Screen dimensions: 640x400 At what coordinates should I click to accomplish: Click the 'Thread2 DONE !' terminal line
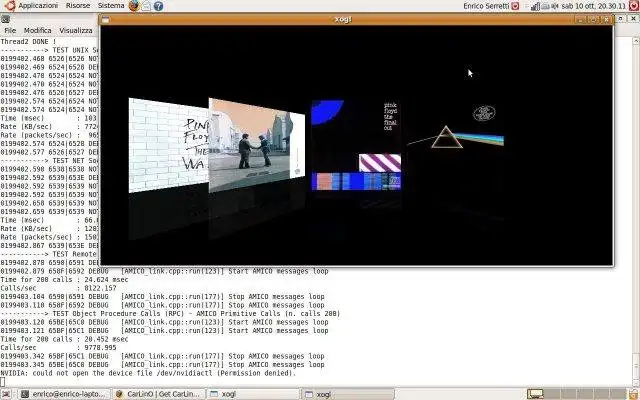coord(28,41)
